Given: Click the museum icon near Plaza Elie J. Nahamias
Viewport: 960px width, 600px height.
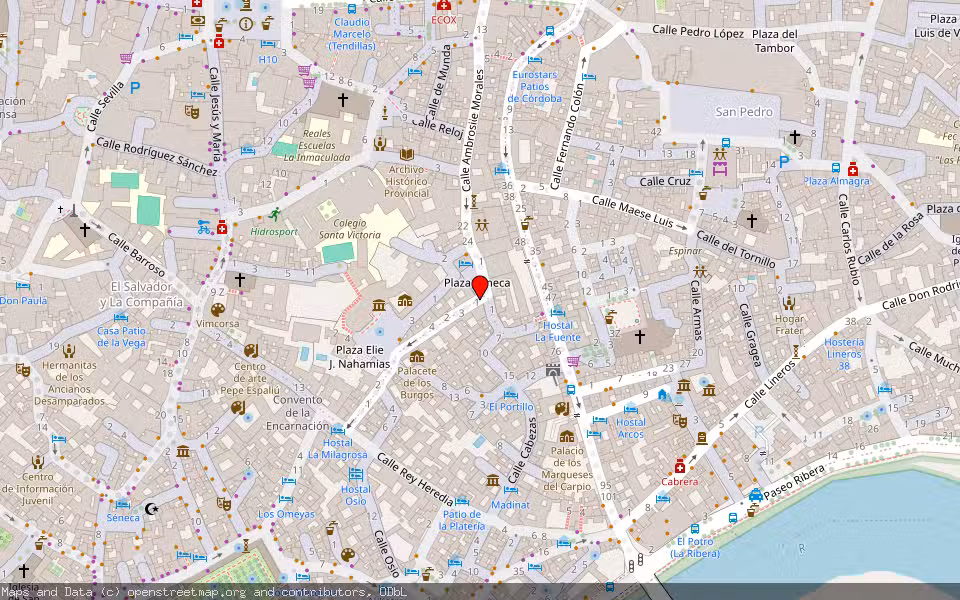Looking at the screenshot, I should pyautogui.click(x=378, y=305).
